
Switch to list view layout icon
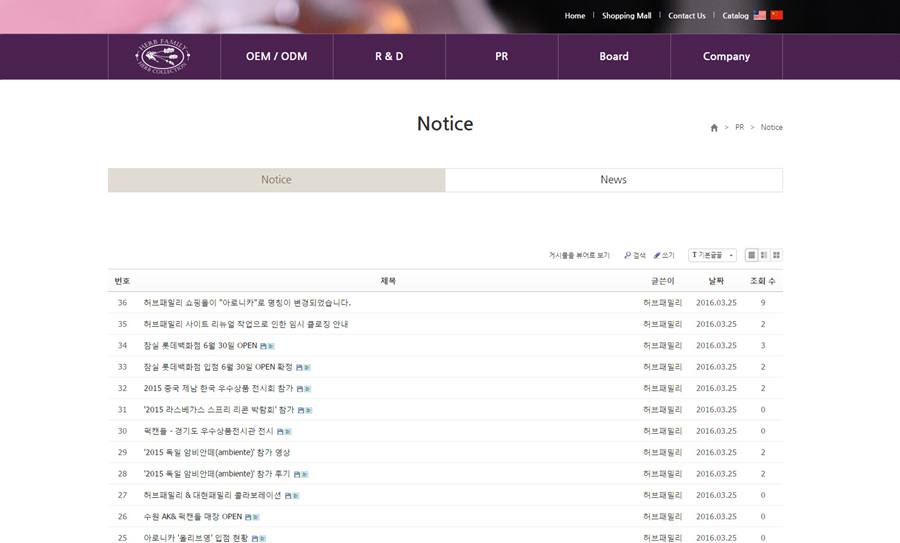(x=751, y=255)
